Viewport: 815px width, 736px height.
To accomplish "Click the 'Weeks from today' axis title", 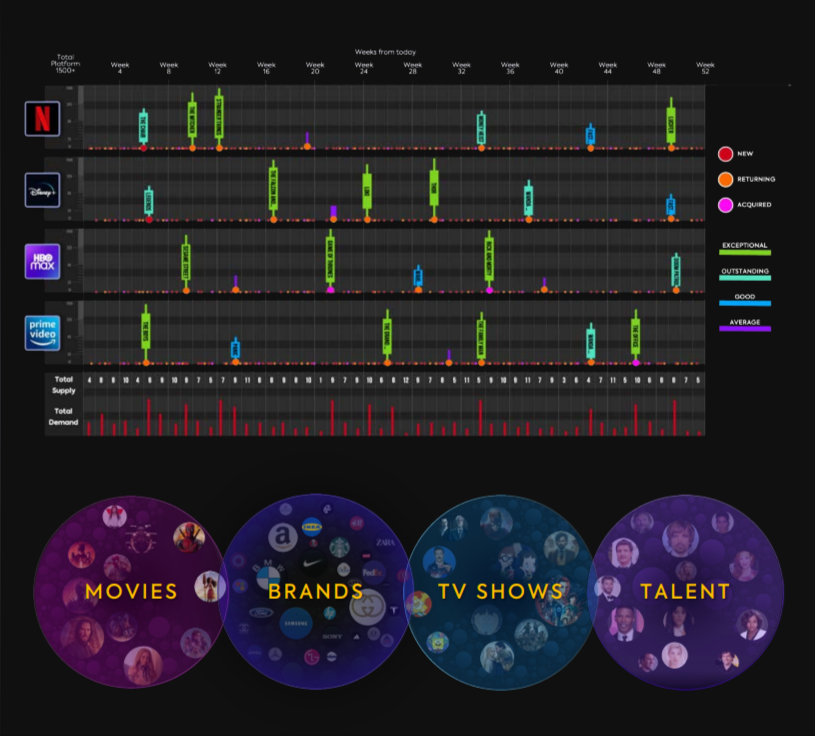I will coord(385,52).
